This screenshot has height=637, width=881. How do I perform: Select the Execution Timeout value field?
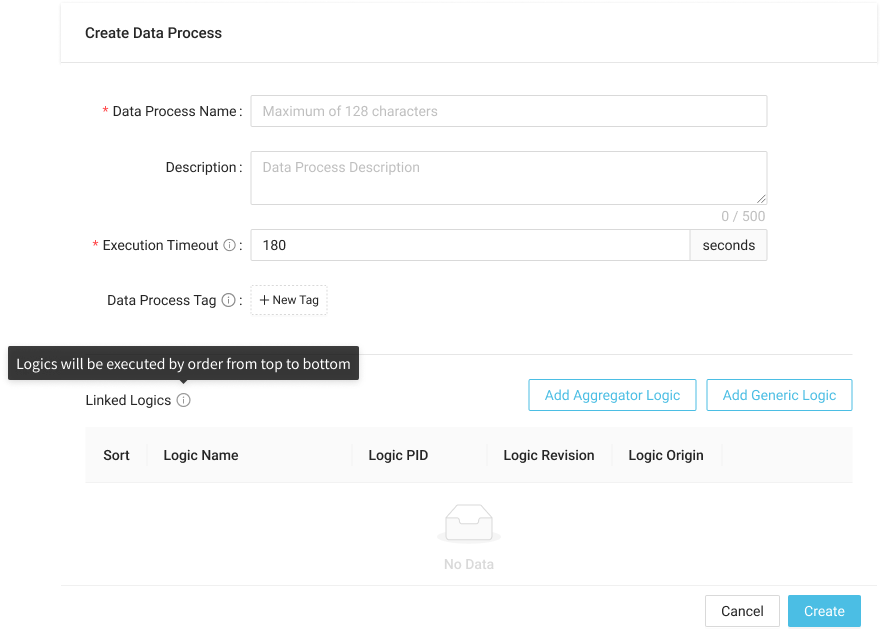coord(470,245)
